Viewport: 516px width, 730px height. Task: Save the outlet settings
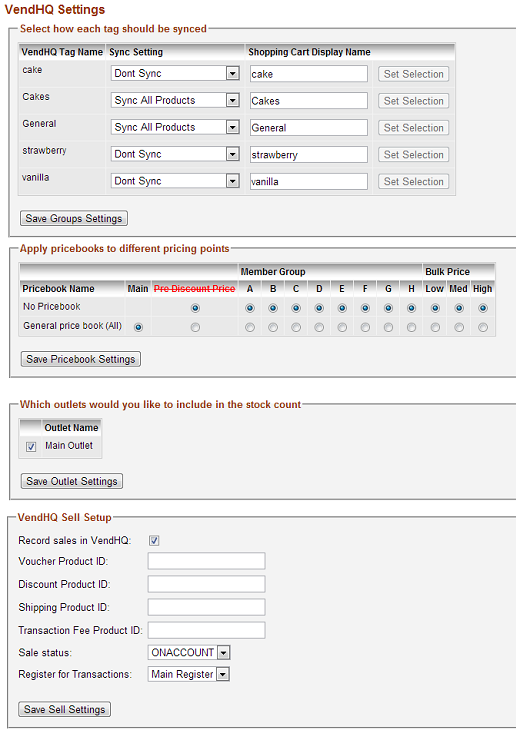pyautogui.click(x=72, y=481)
